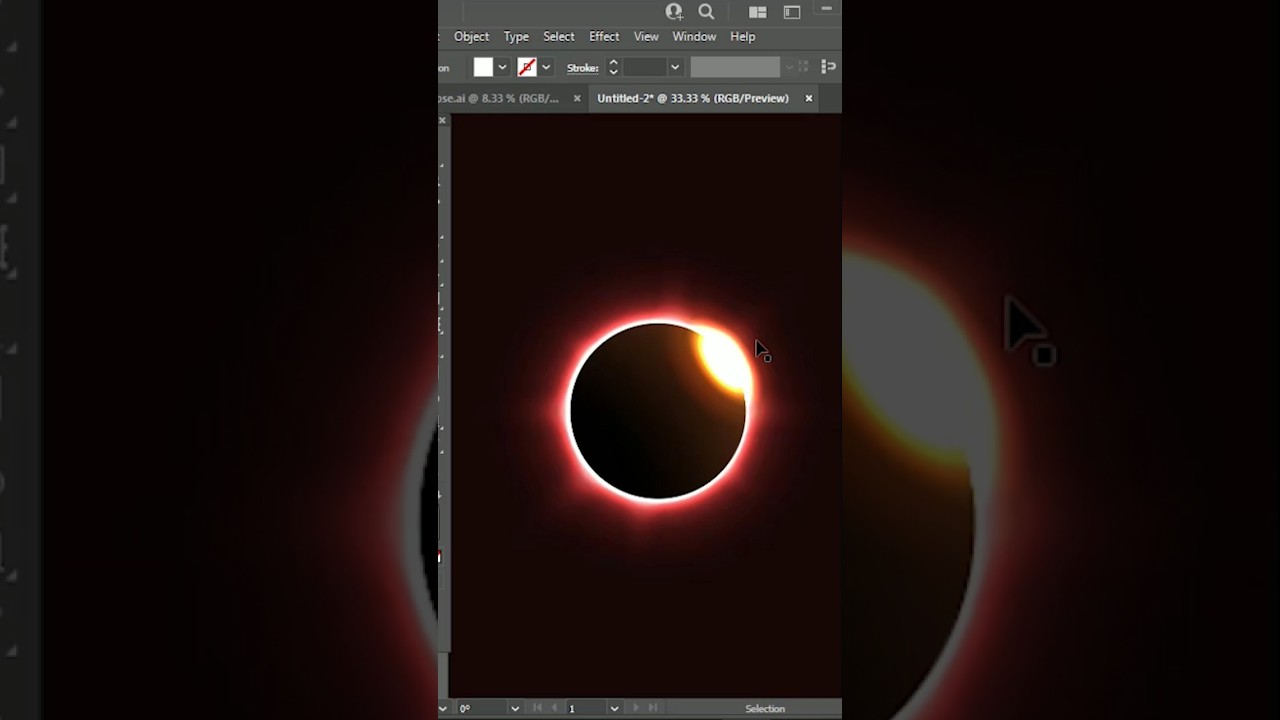
Task: Go to the last artboard
Action: click(653, 708)
